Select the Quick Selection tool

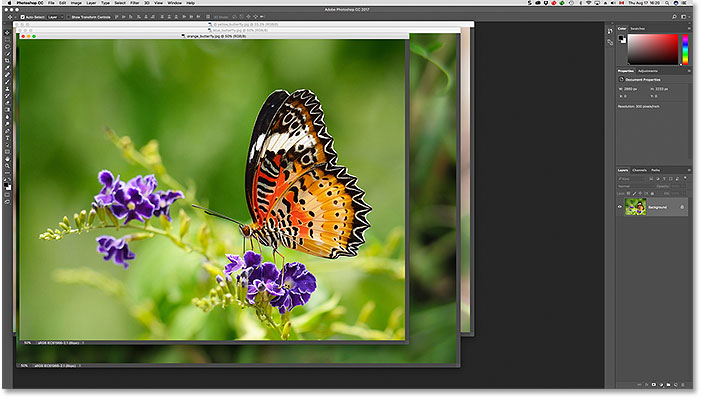(x=7, y=54)
